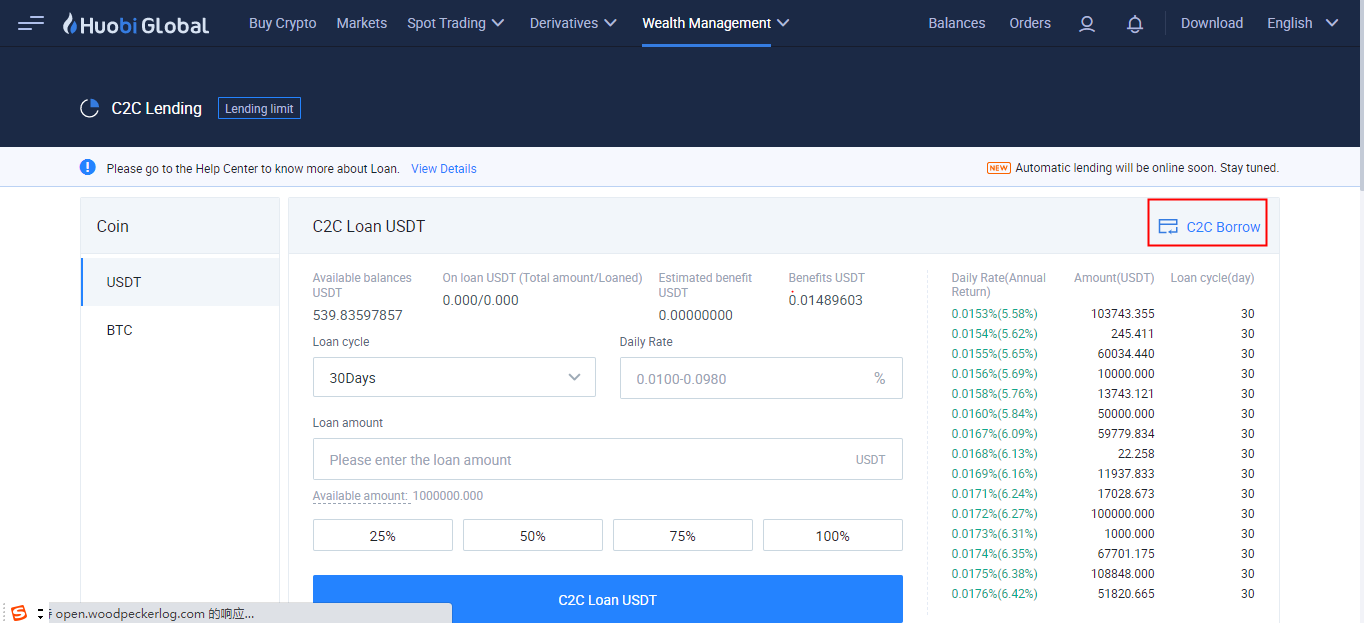Click the Sogou input method icon
1364x623 pixels.
pyautogui.click(x=19, y=613)
